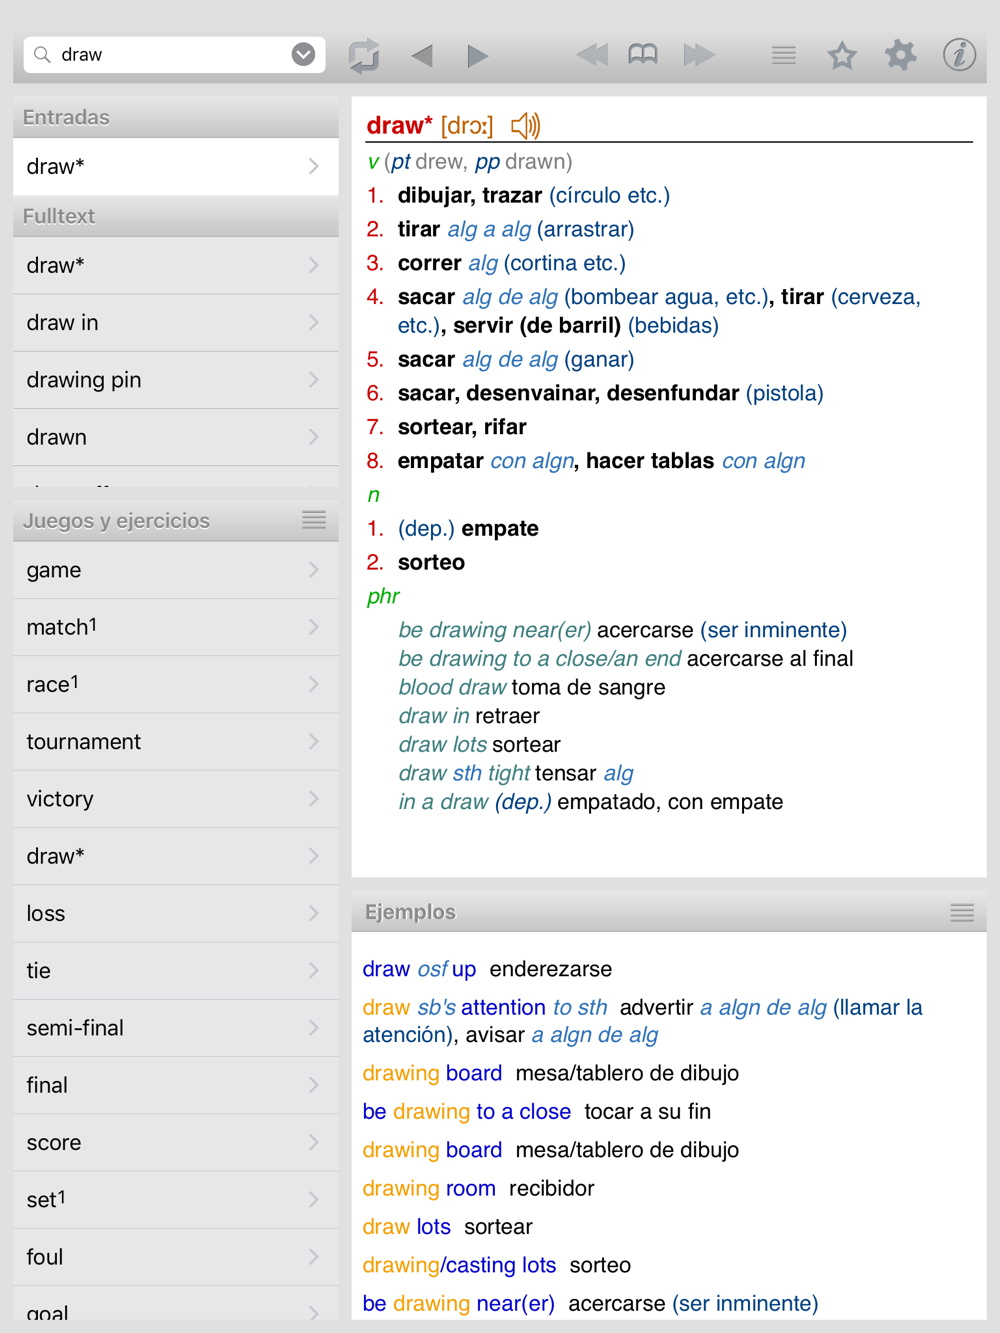
Task: Open the info icon
Action: point(959,55)
